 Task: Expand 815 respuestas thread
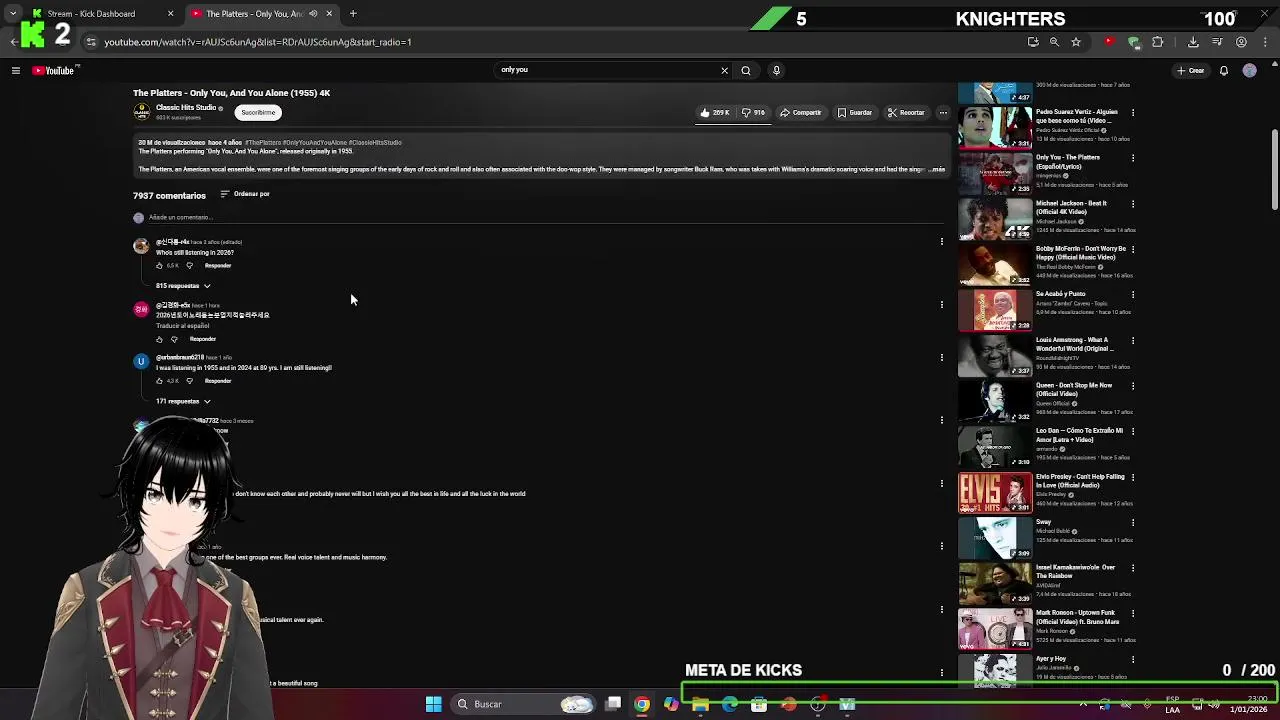183,286
